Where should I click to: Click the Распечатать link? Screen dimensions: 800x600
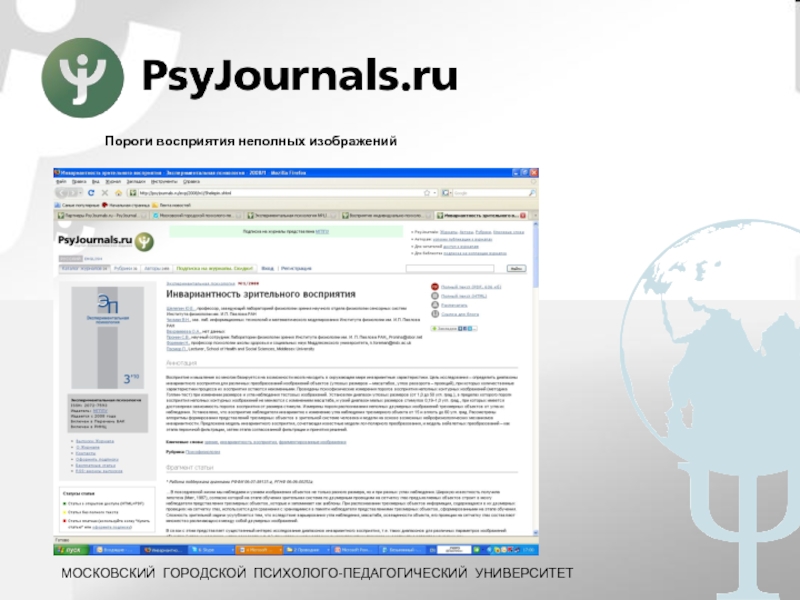click(x=454, y=305)
